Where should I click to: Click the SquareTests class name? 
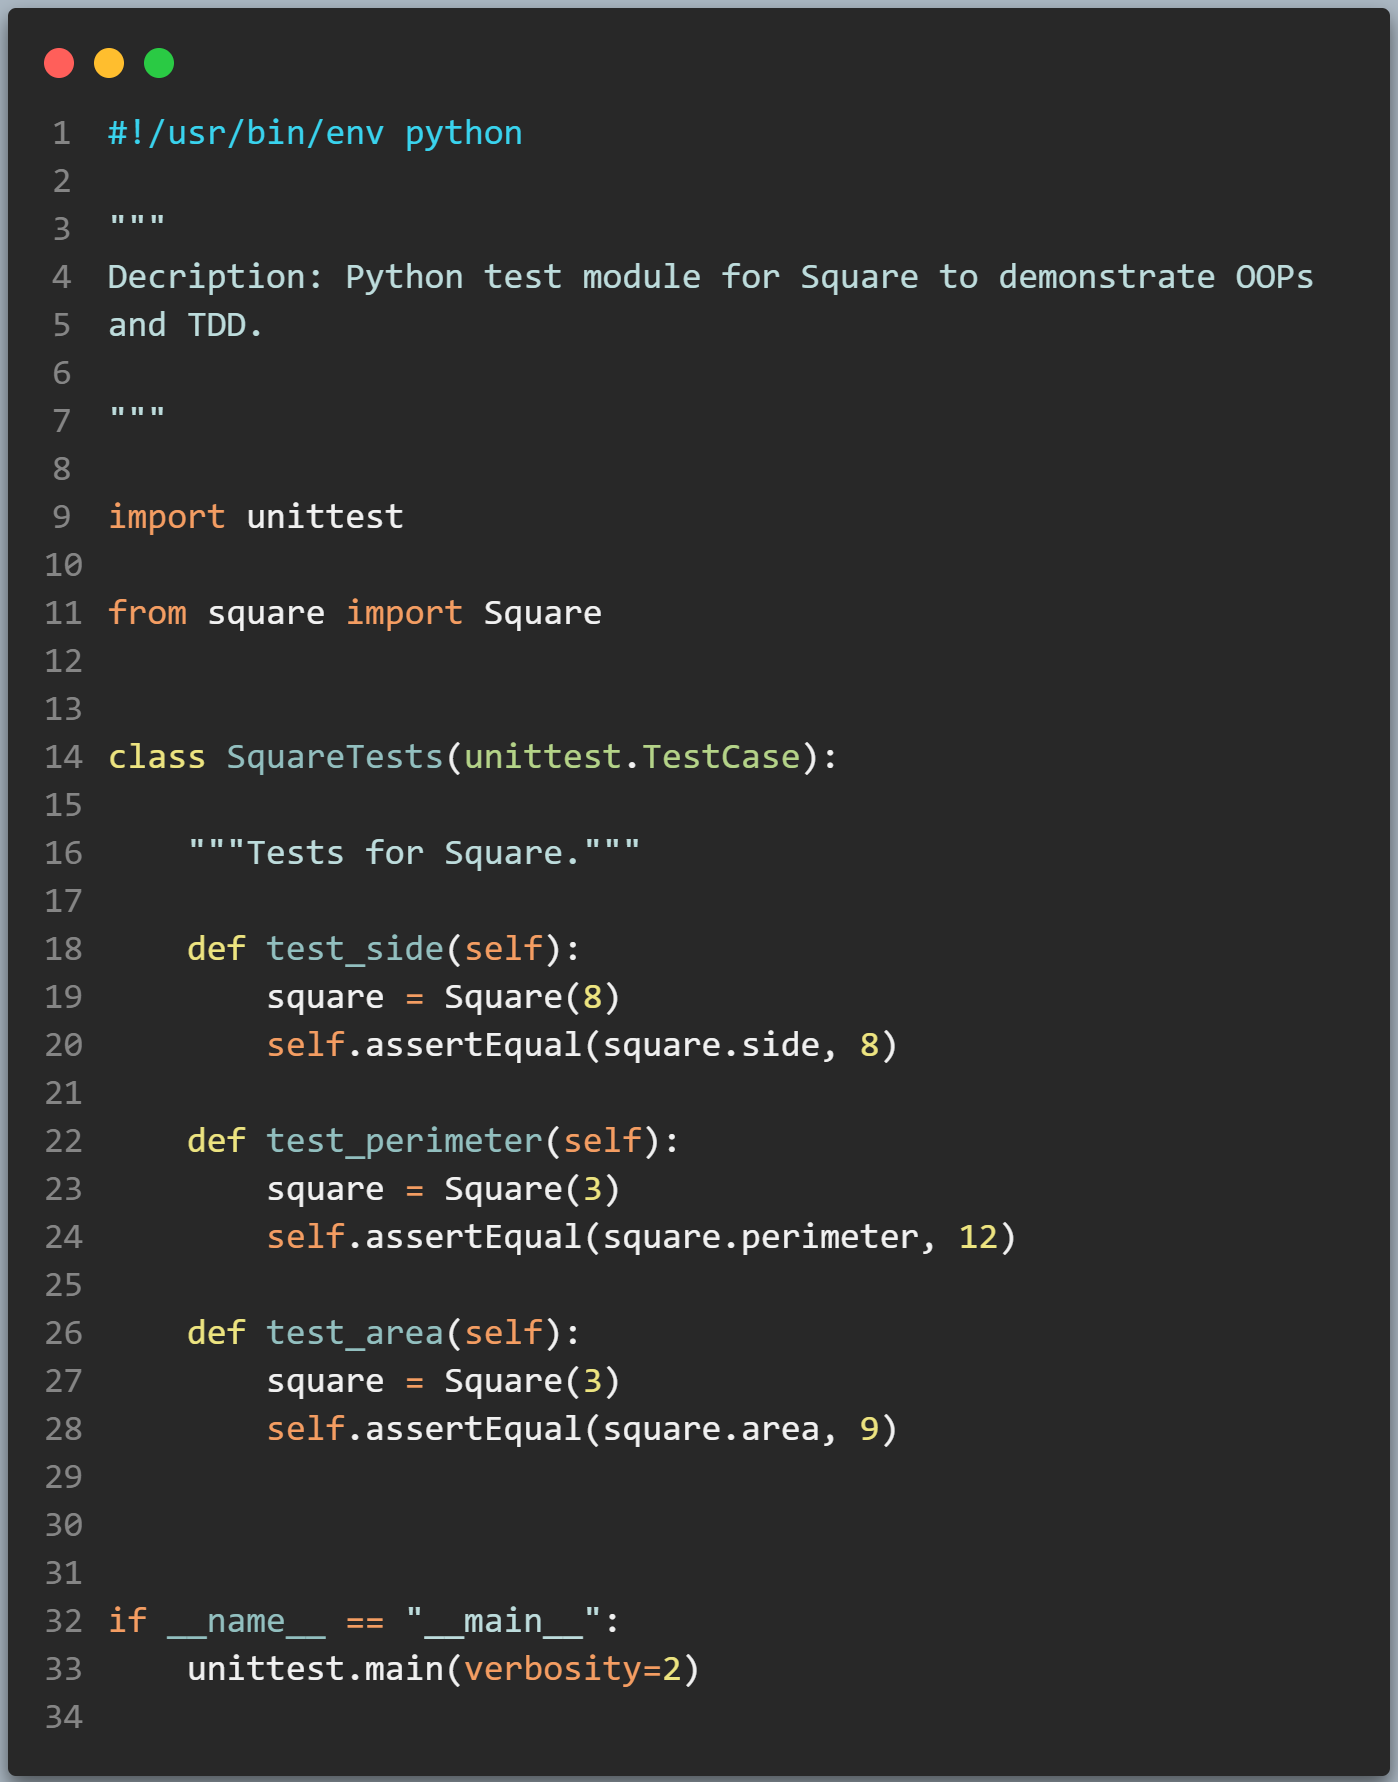335,757
